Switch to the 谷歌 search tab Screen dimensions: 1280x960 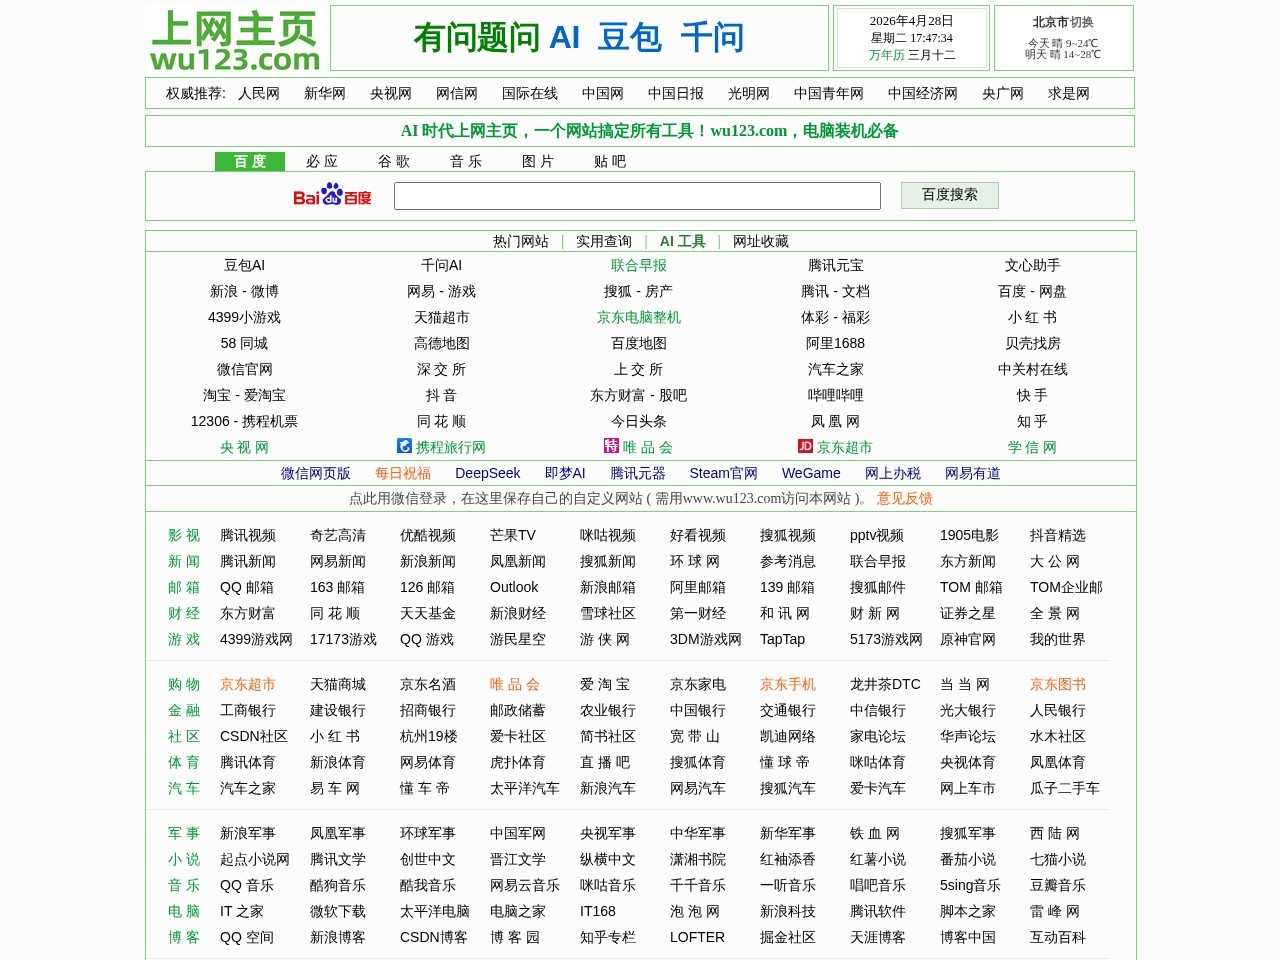coord(394,161)
